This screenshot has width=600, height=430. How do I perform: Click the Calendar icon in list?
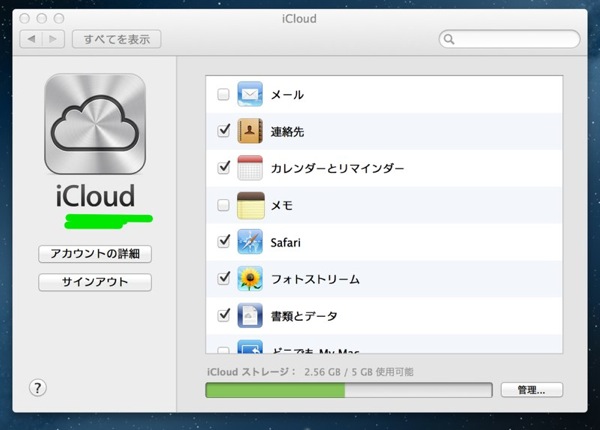coord(250,168)
